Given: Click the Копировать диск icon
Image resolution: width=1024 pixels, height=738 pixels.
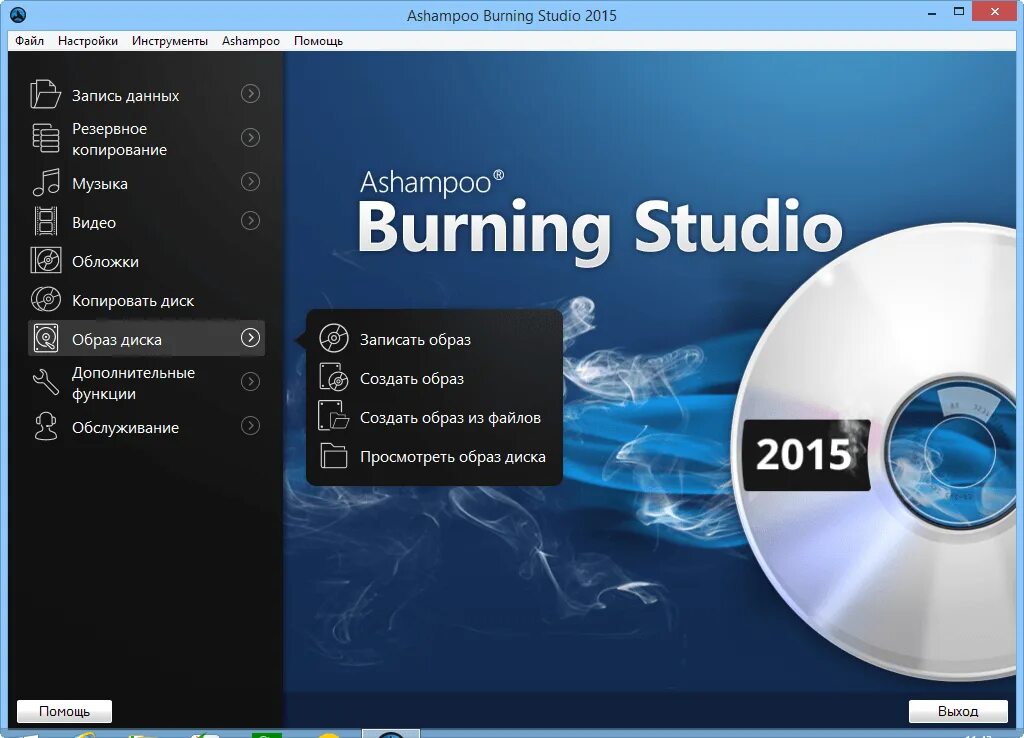Looking at the screenshot, I should point(46,299).
